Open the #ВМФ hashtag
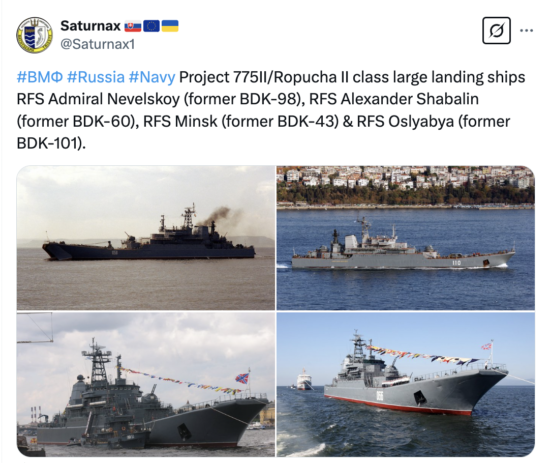Screen dimensions: 550x463 coord(40,77)
